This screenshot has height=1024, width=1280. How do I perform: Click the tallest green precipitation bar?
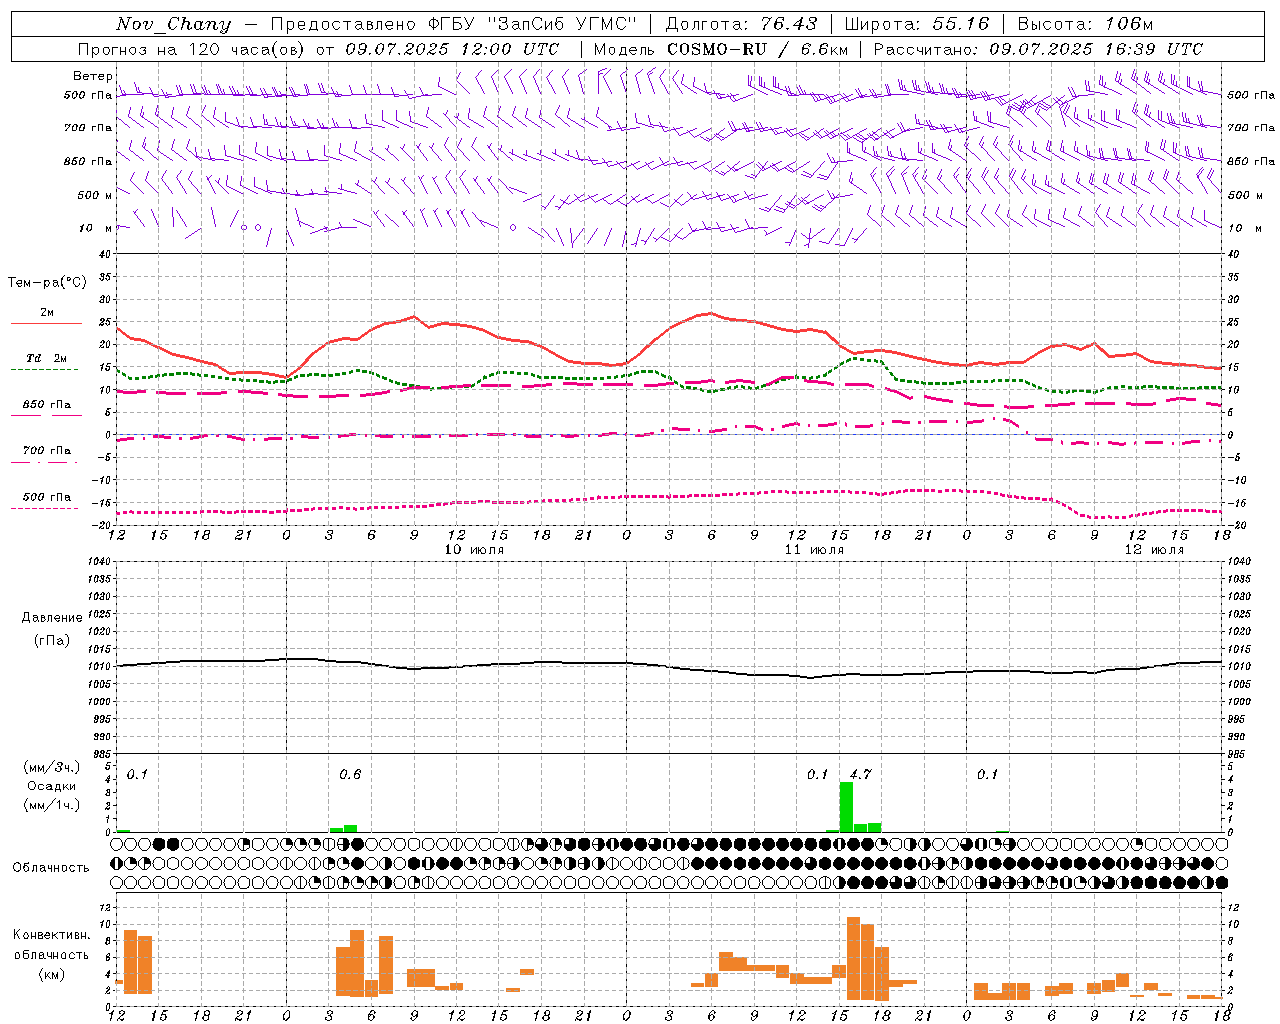pos(846,807)
